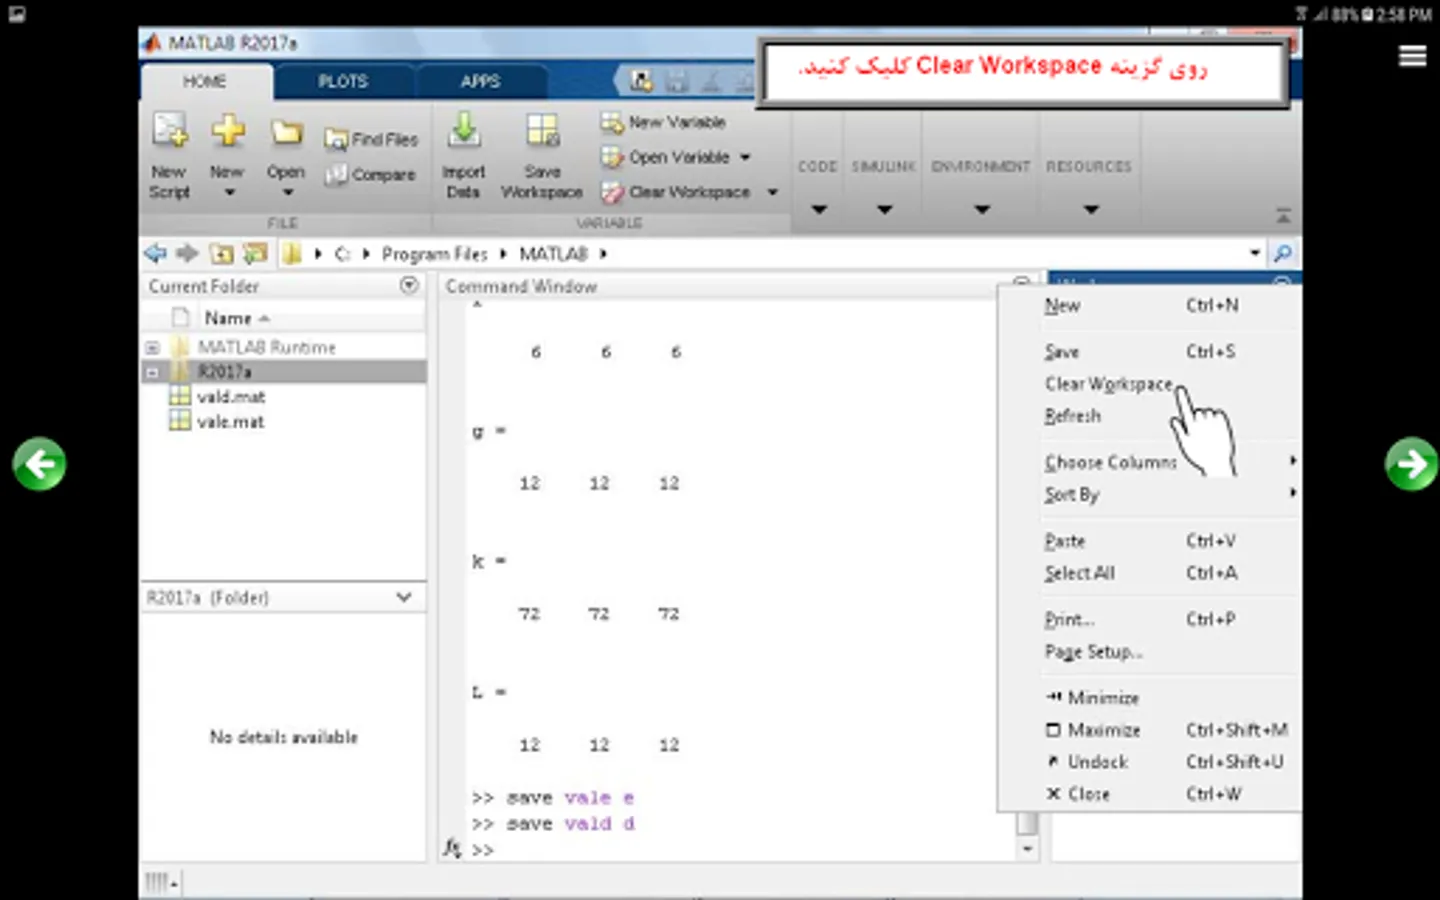The height and width of the screenshot is (900, 1440).
Task: Click the Compare tool
Action: [370, 174]
